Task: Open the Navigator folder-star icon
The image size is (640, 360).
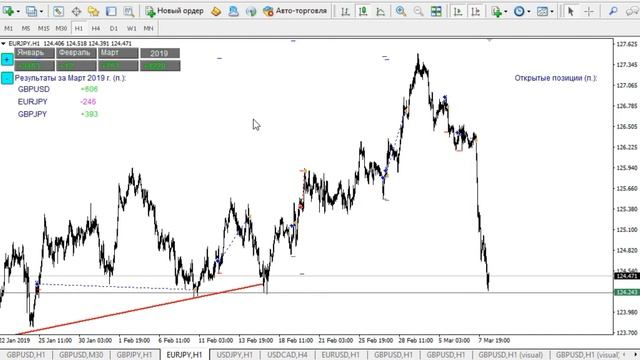Action: click(93, 11)
